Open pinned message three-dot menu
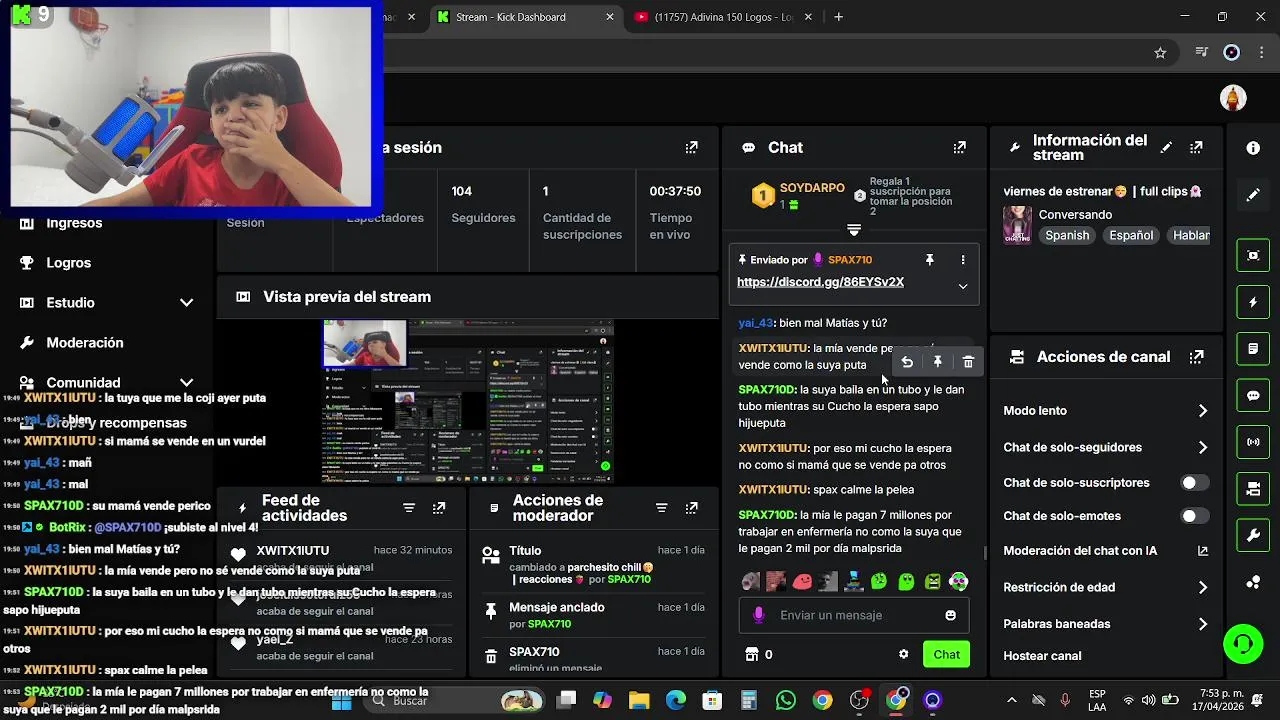The image size is (1280, 720). point(963,260)
